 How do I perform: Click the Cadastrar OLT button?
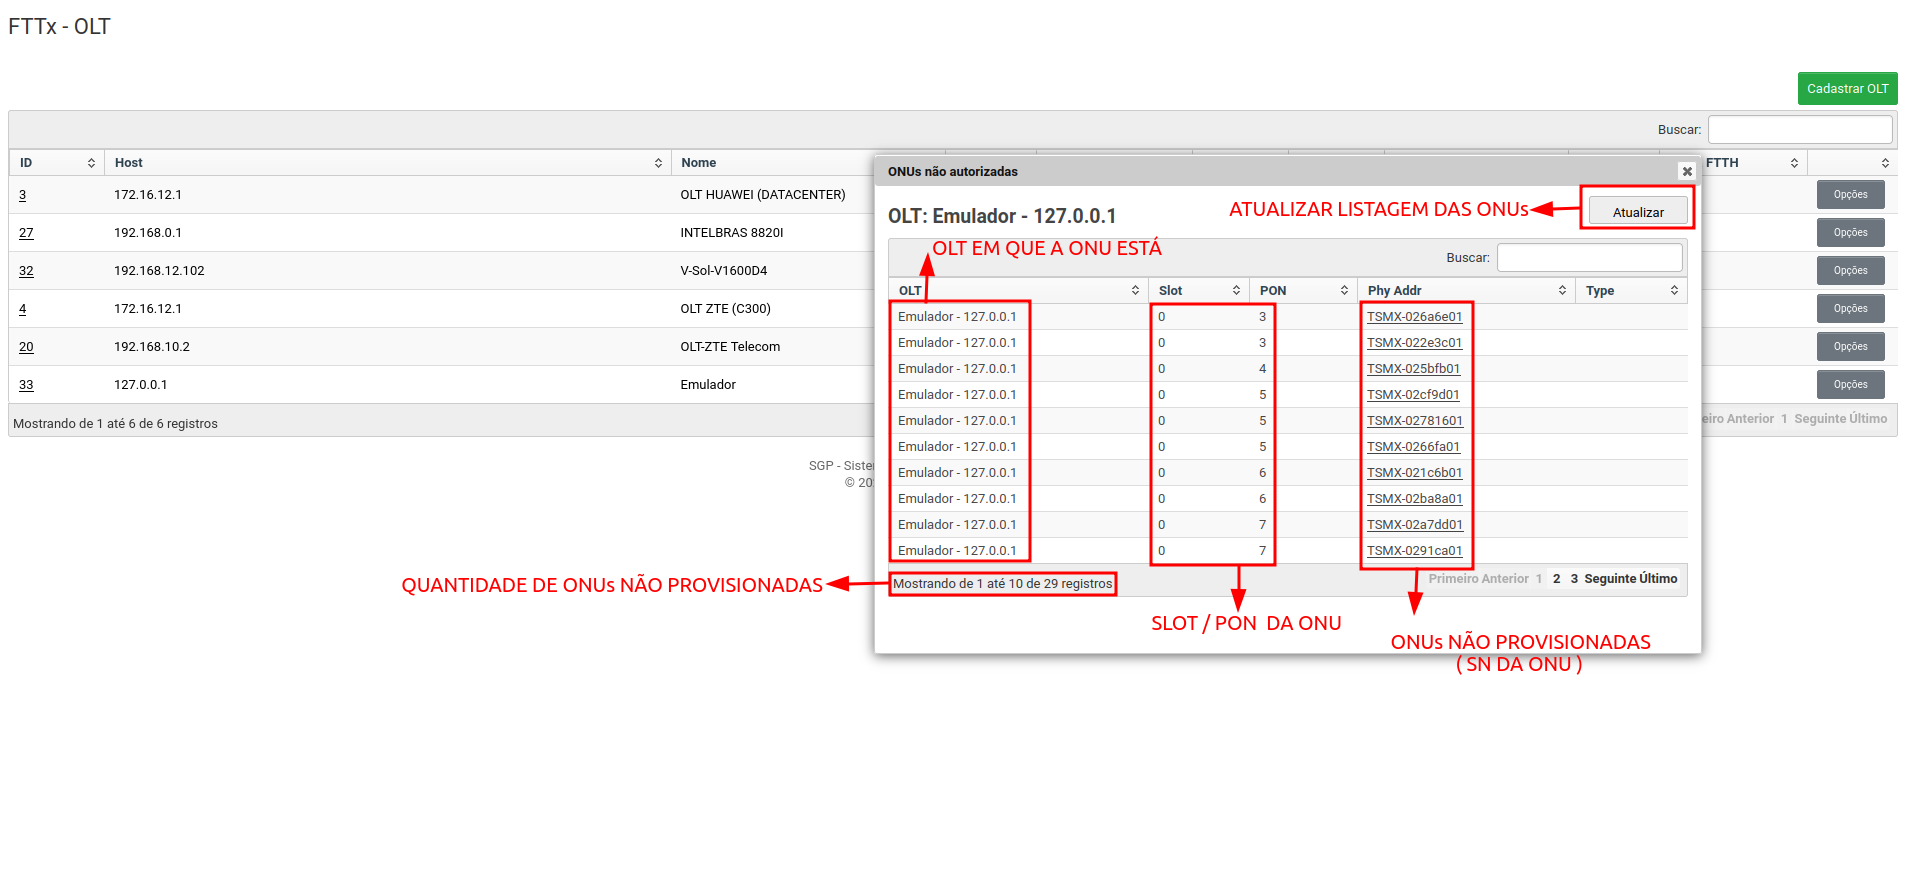tap(1846, 89)
